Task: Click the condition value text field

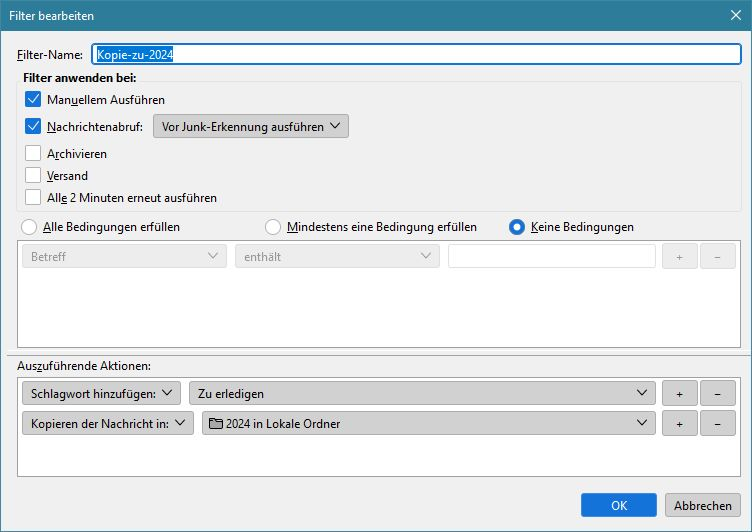Action: 552,256
